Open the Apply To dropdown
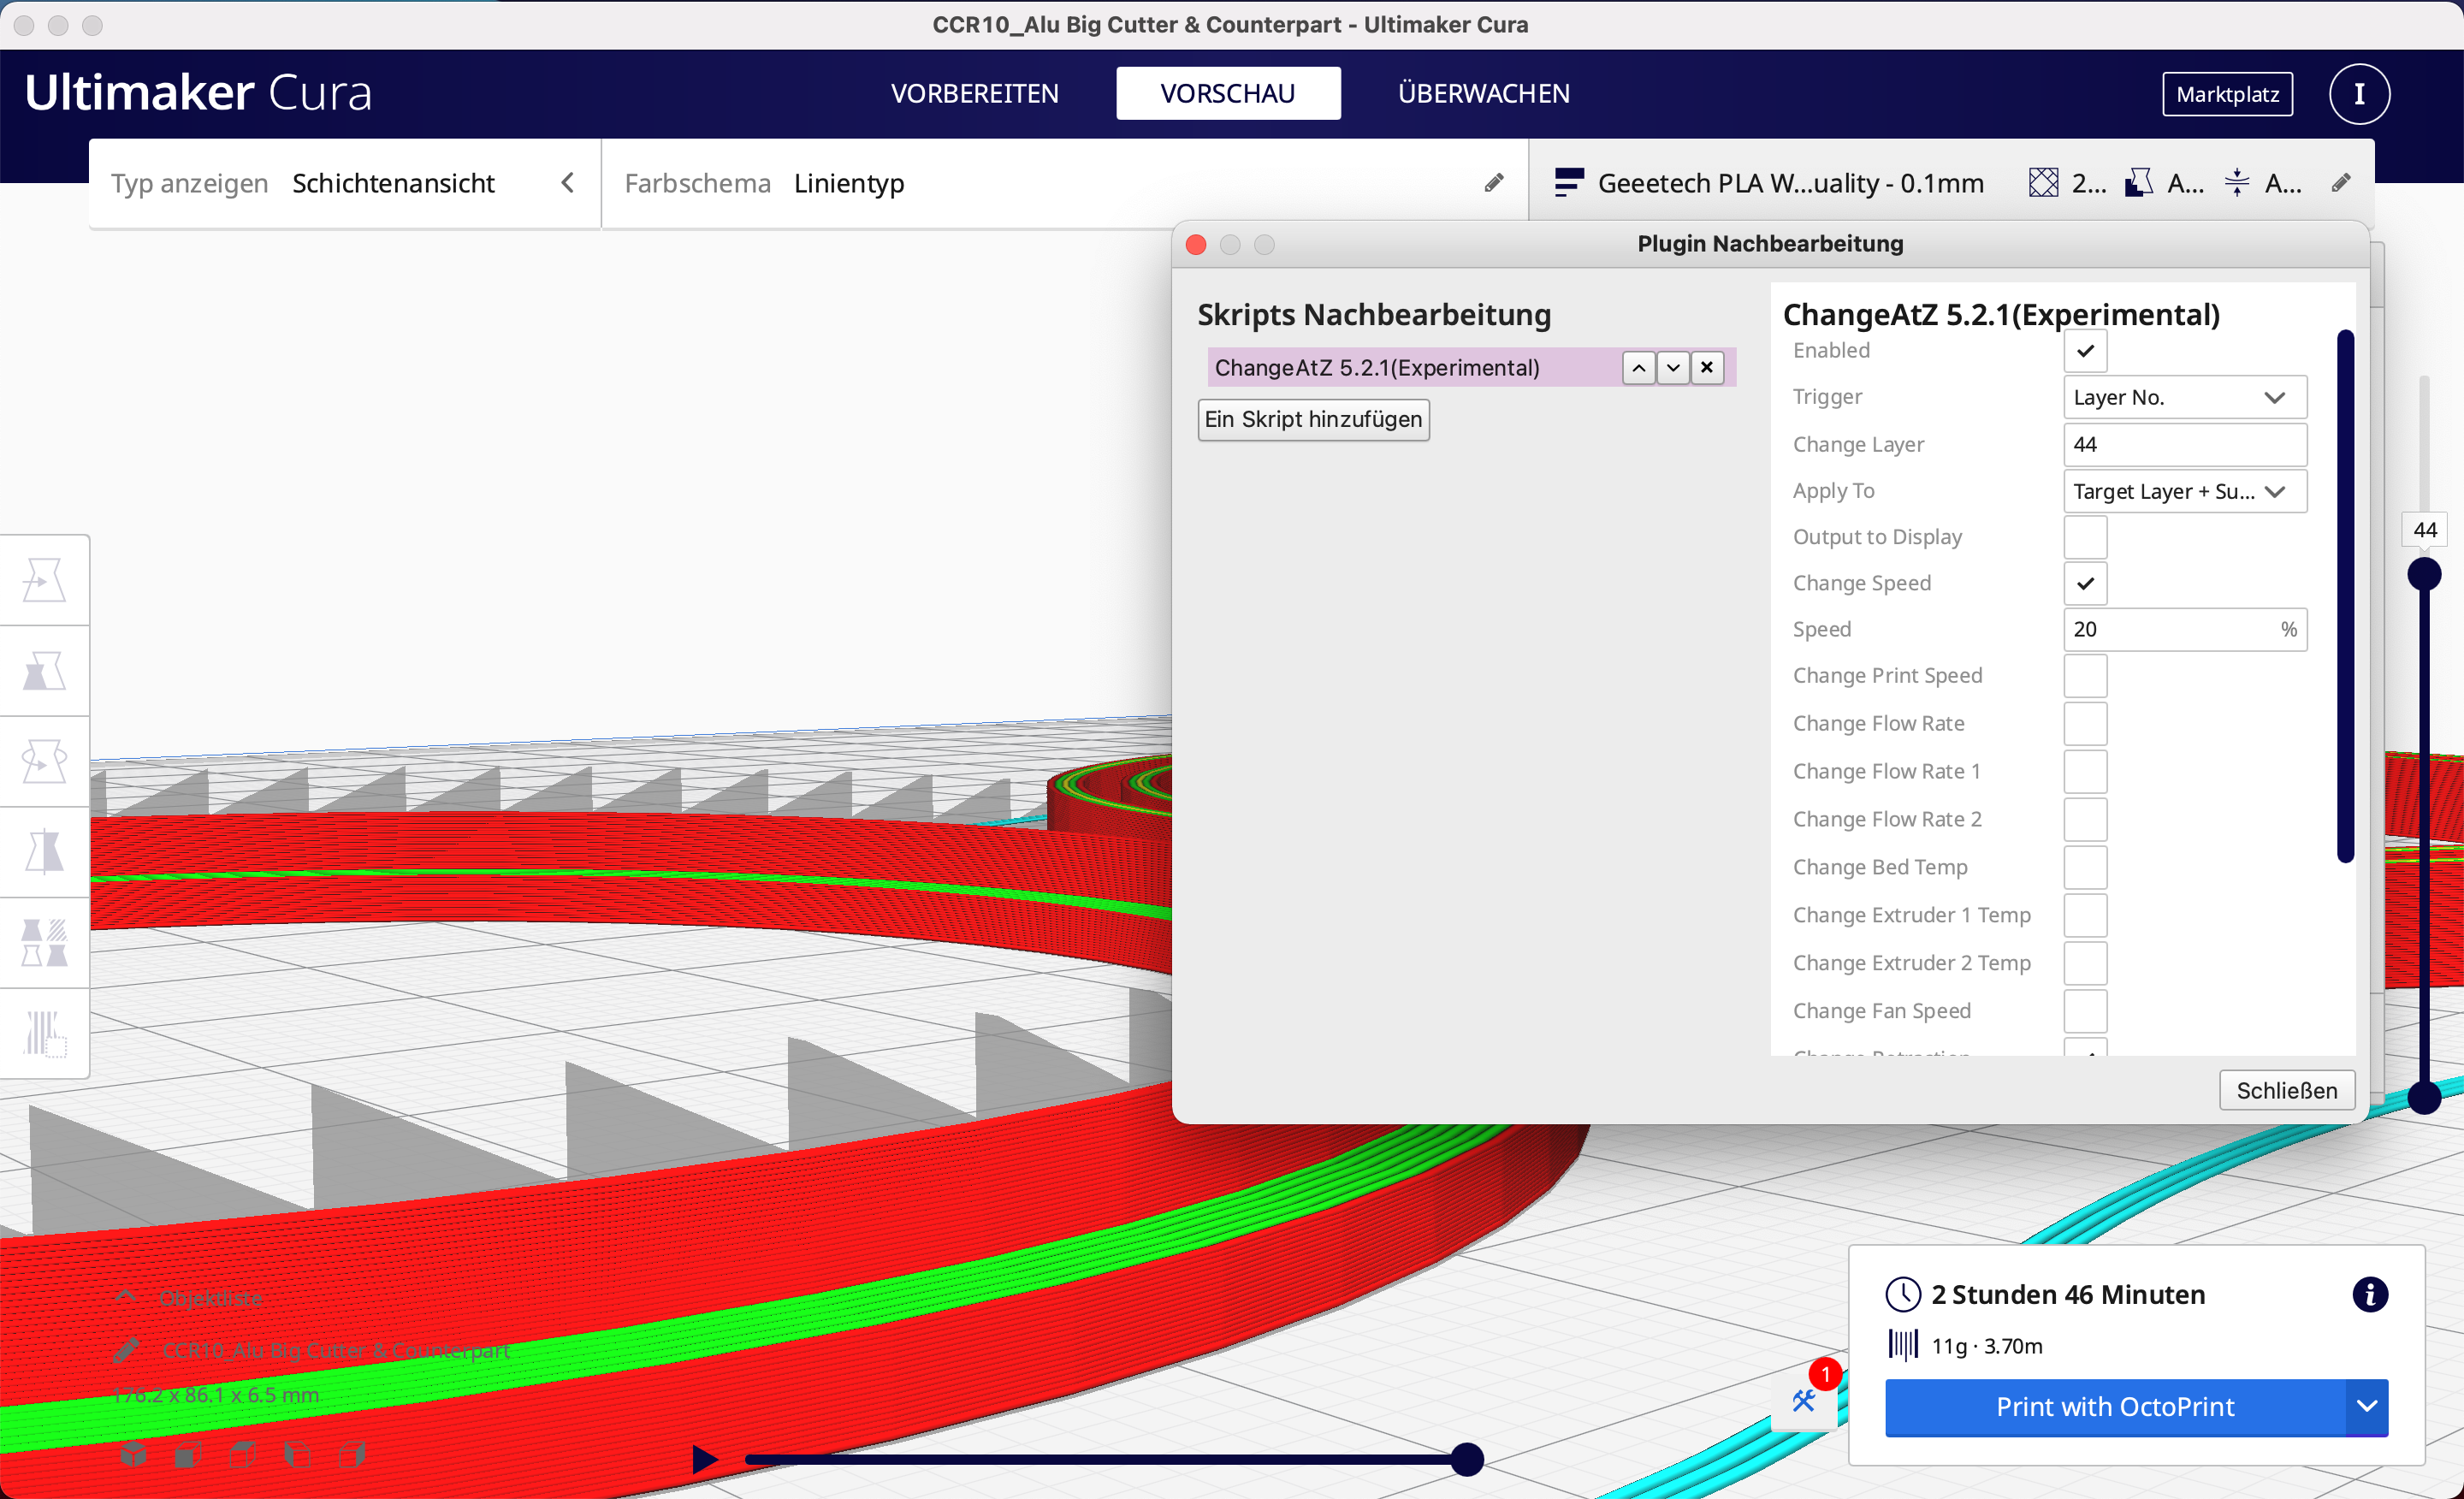This screenshot has height=1499, width=2464. (x=2184, y=491)
